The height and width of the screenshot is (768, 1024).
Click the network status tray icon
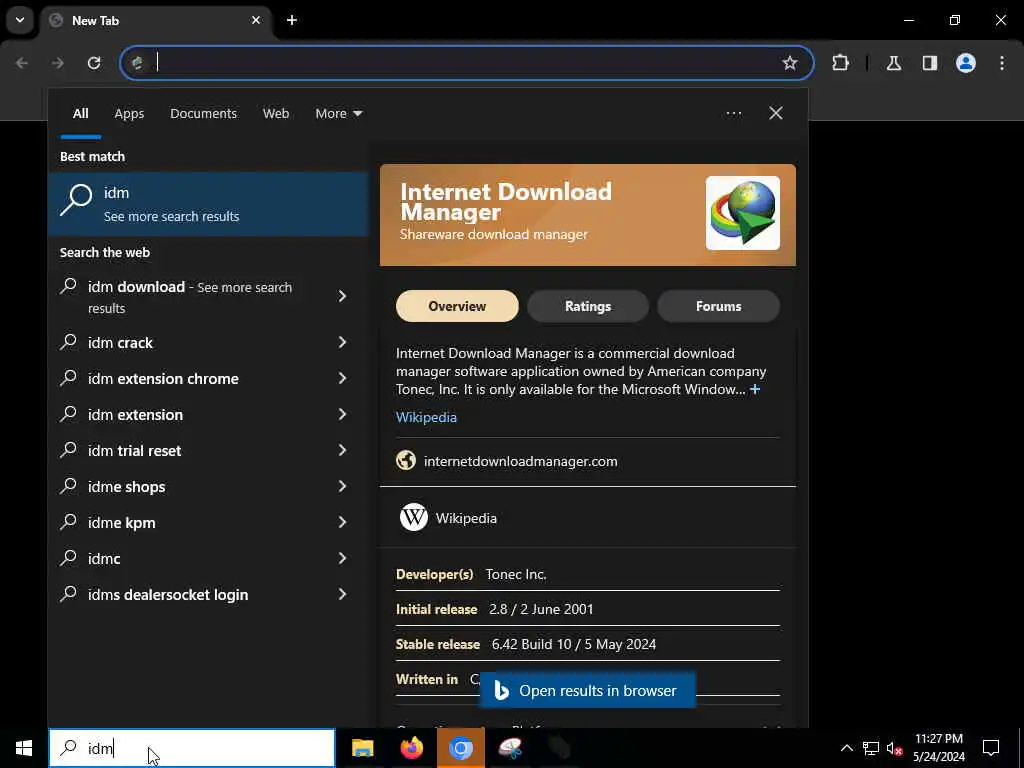pyautogui.click(x=871, y=748)
